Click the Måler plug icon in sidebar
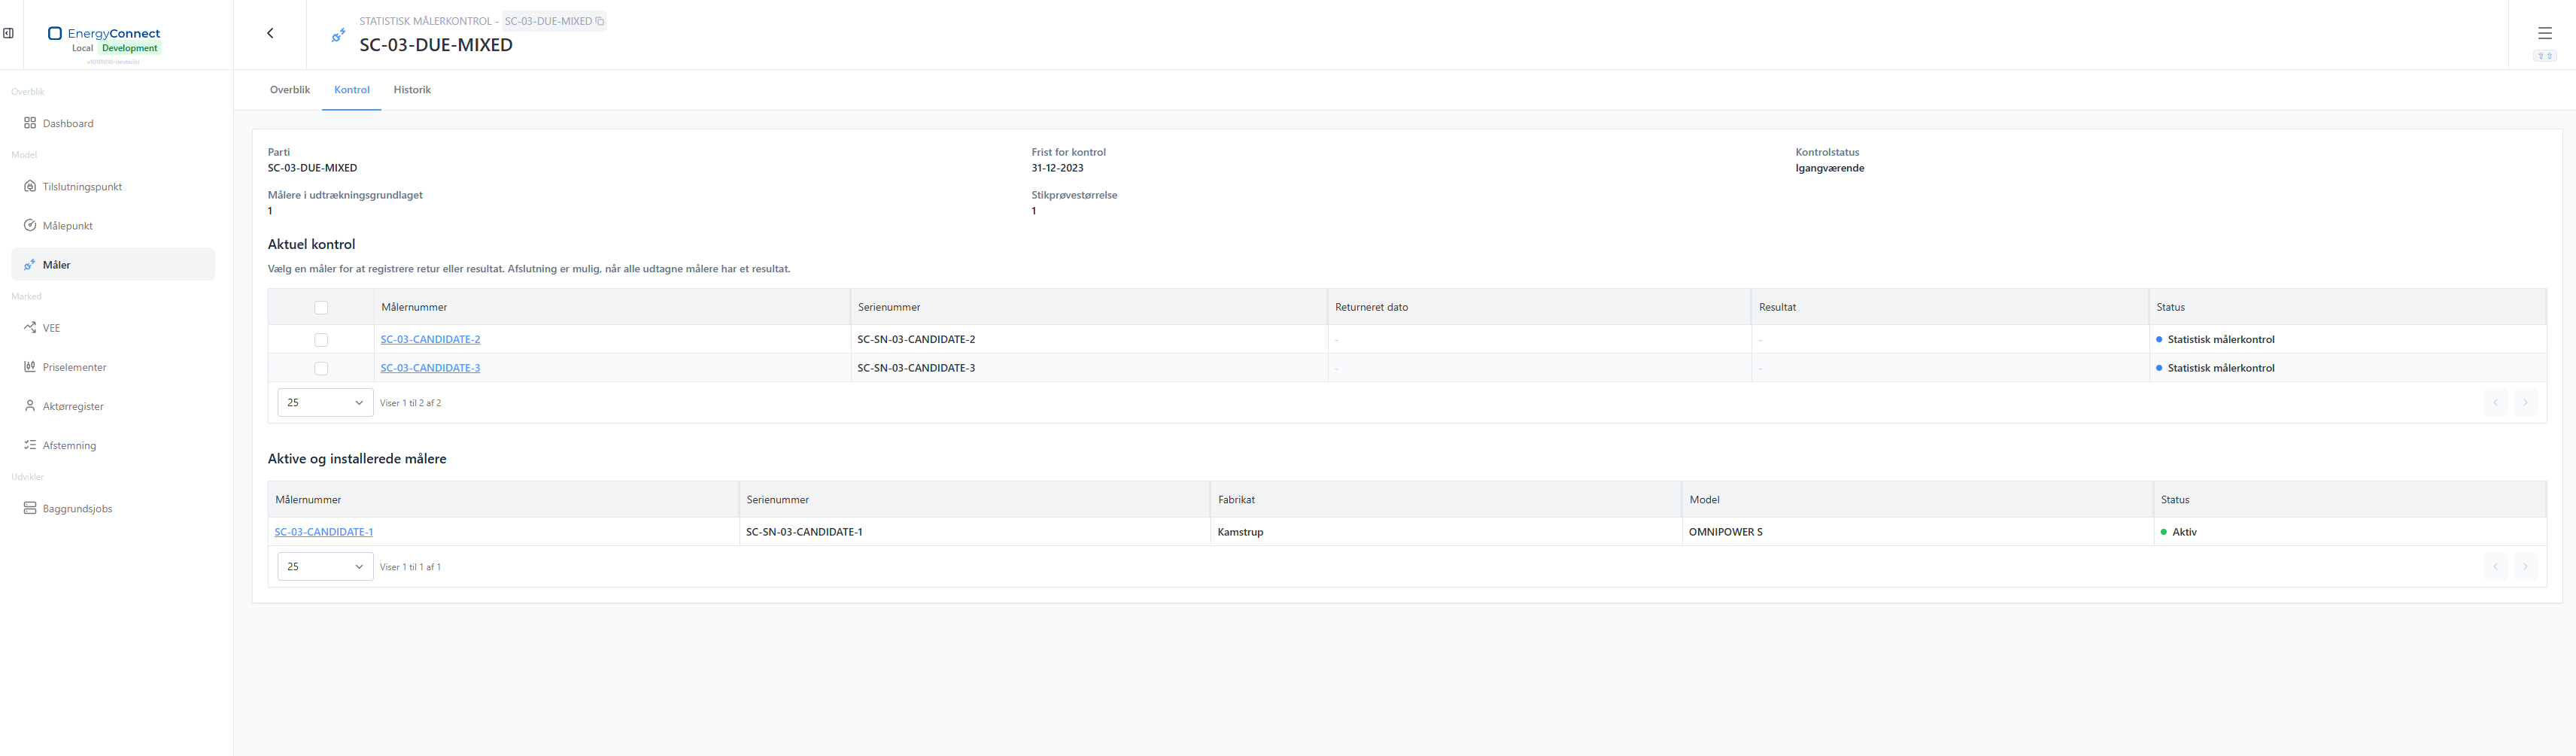Image resolution: width=2576 pixels, height=756 pixels. point(30,264)
